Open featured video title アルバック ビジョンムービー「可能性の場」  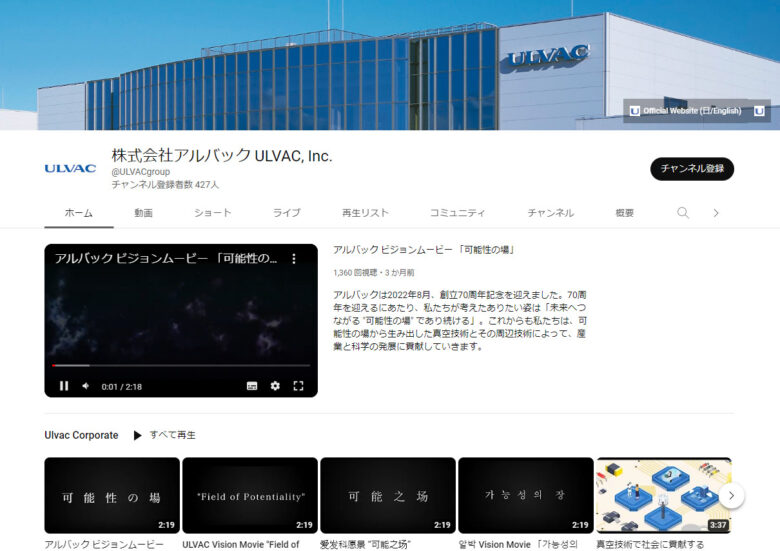pos(423,250)
